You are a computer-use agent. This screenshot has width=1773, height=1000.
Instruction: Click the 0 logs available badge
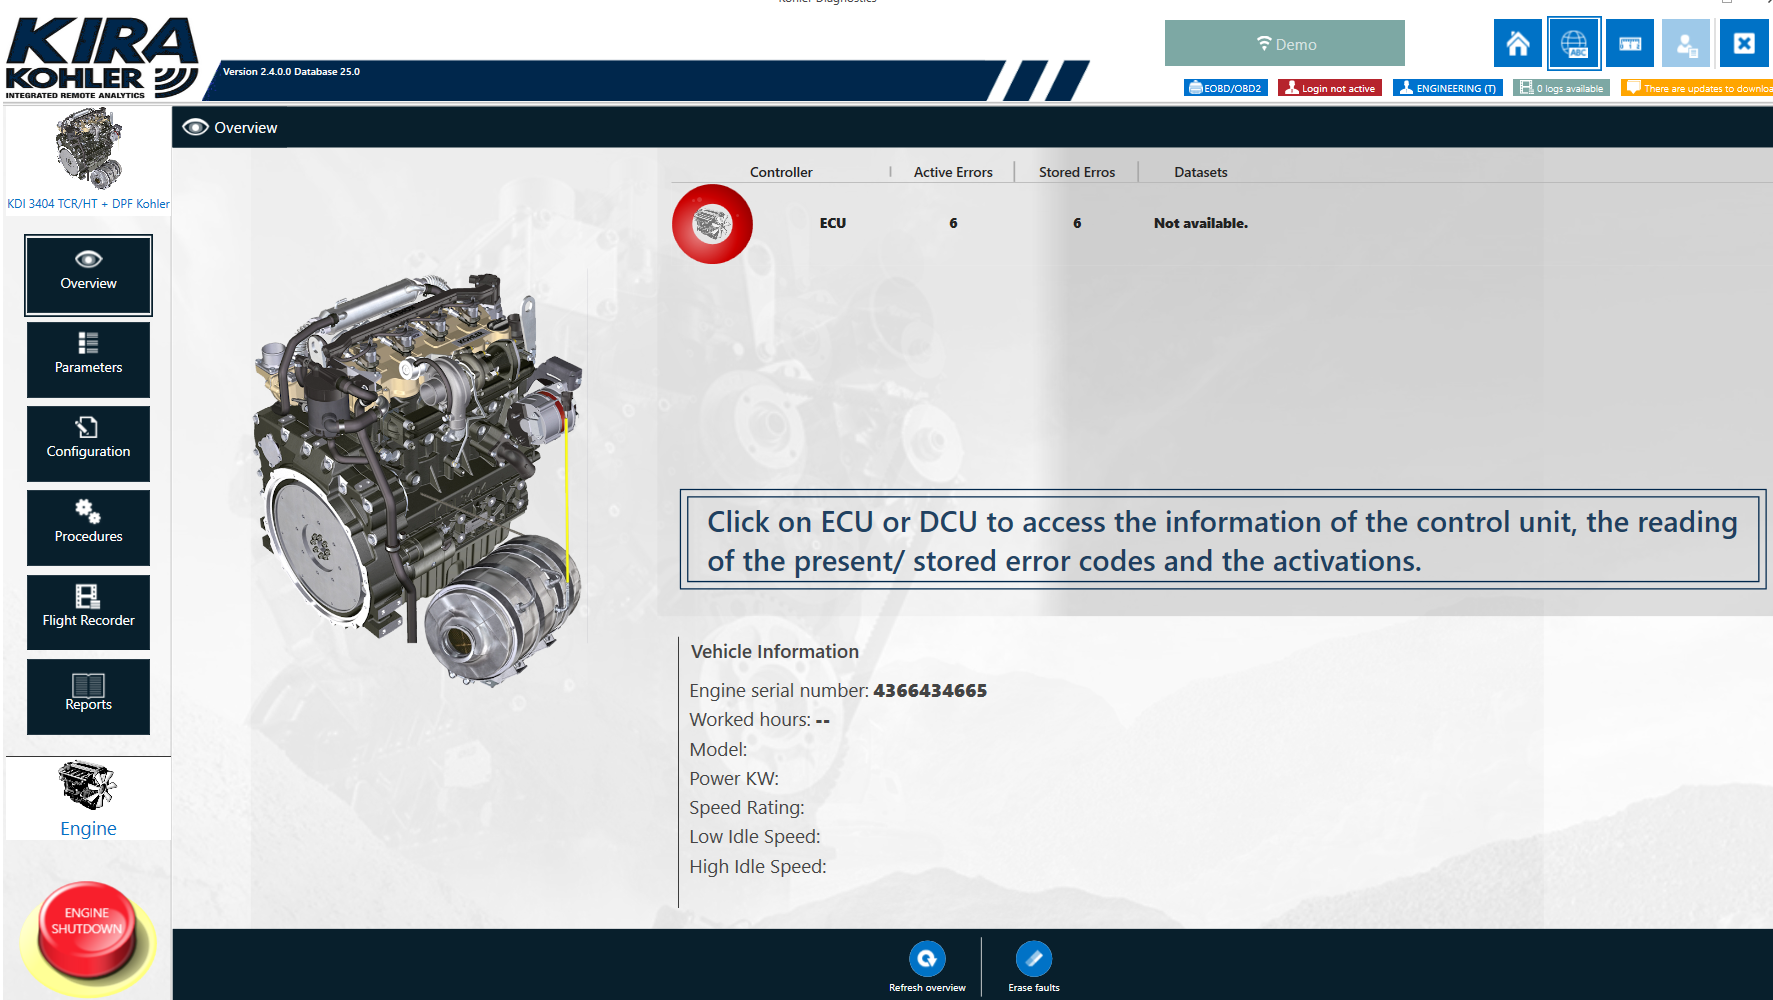click(1561, 88)
